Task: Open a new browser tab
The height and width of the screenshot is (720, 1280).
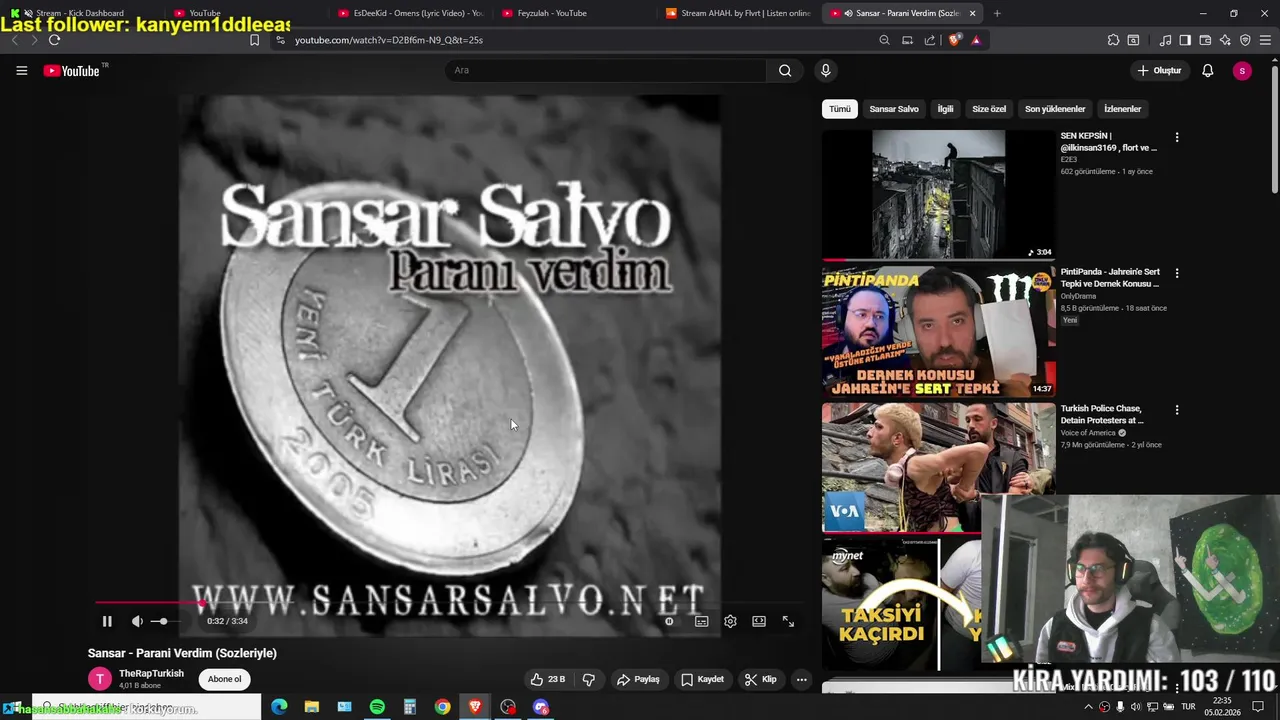Action: coord(997,13)
